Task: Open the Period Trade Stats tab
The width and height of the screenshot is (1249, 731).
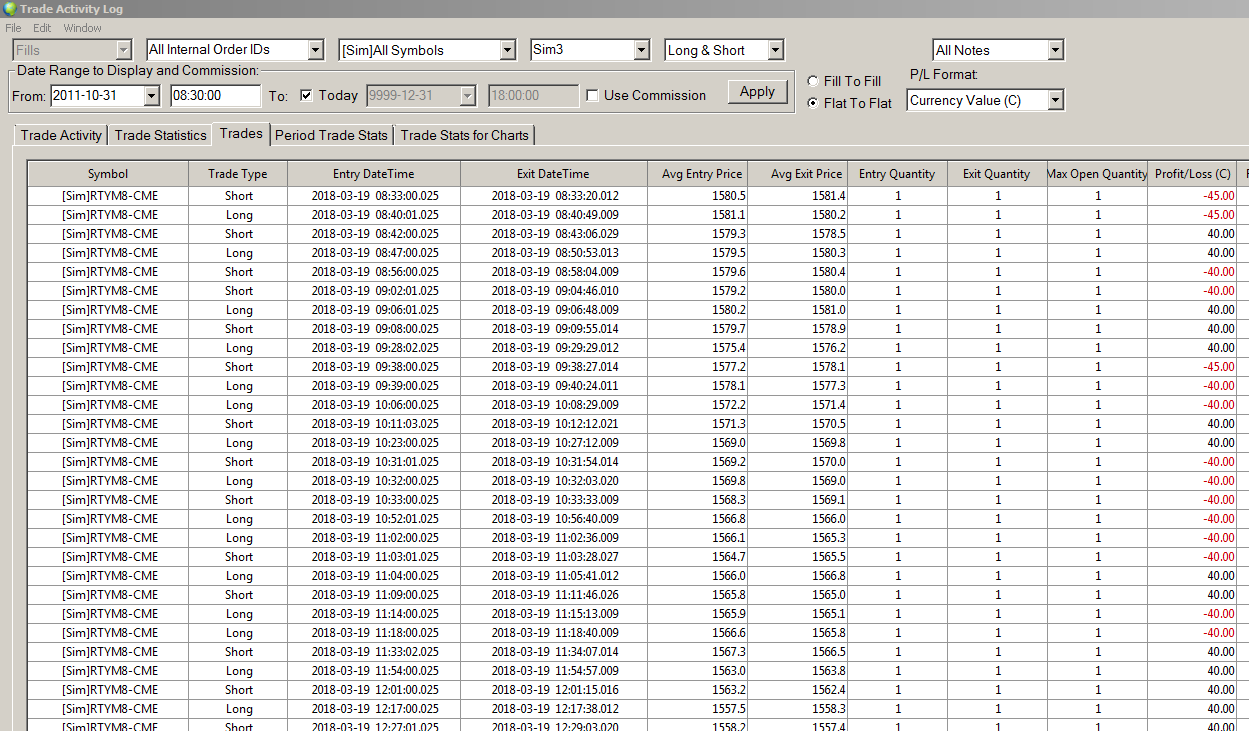Action: click(x=331, y=135)
